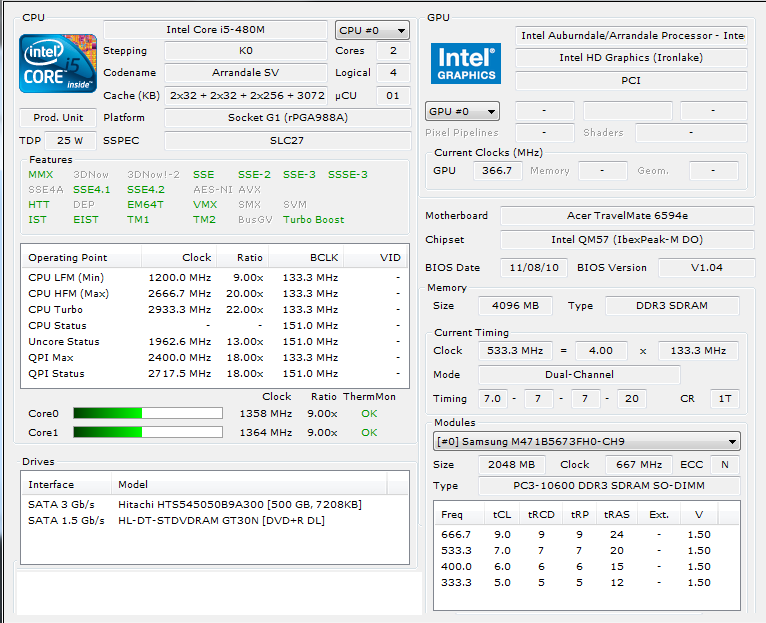Viewport: 766px width, 623px height.
Task: Select the CPU LFM (Min) row
Action: [214, 278]
